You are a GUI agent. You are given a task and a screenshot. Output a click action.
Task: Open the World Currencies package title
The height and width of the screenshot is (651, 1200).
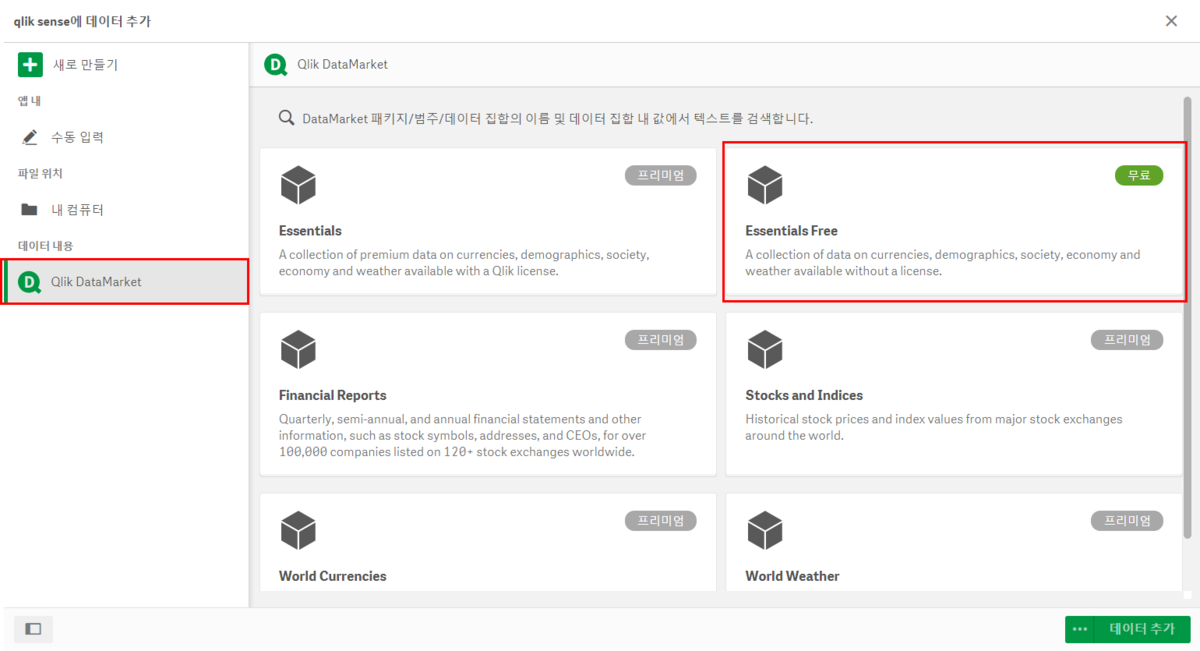[332, 576]
